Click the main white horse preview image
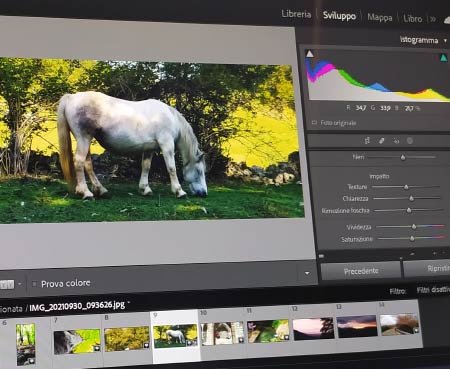This screenshot has height=369, width=450. [152, 140]
